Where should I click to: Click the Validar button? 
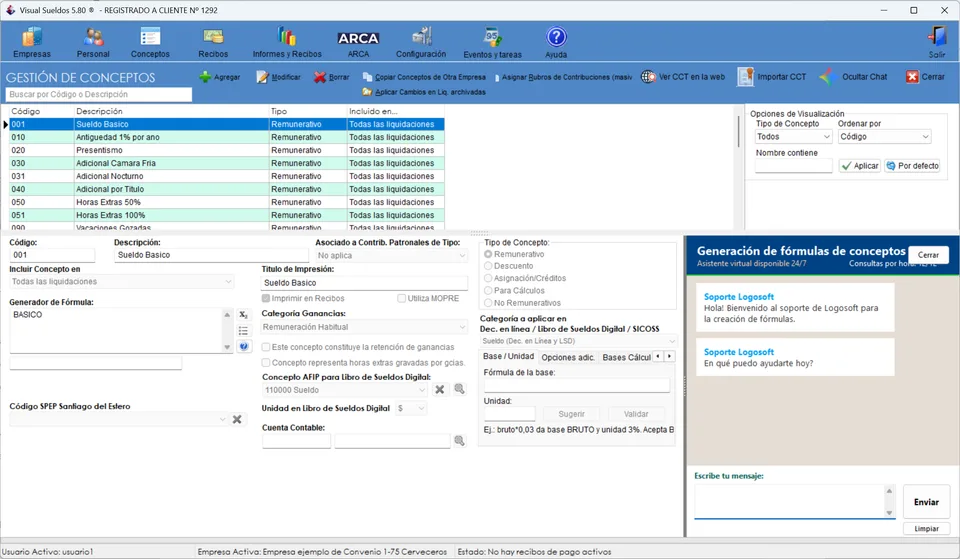click(x=636, y=414)
